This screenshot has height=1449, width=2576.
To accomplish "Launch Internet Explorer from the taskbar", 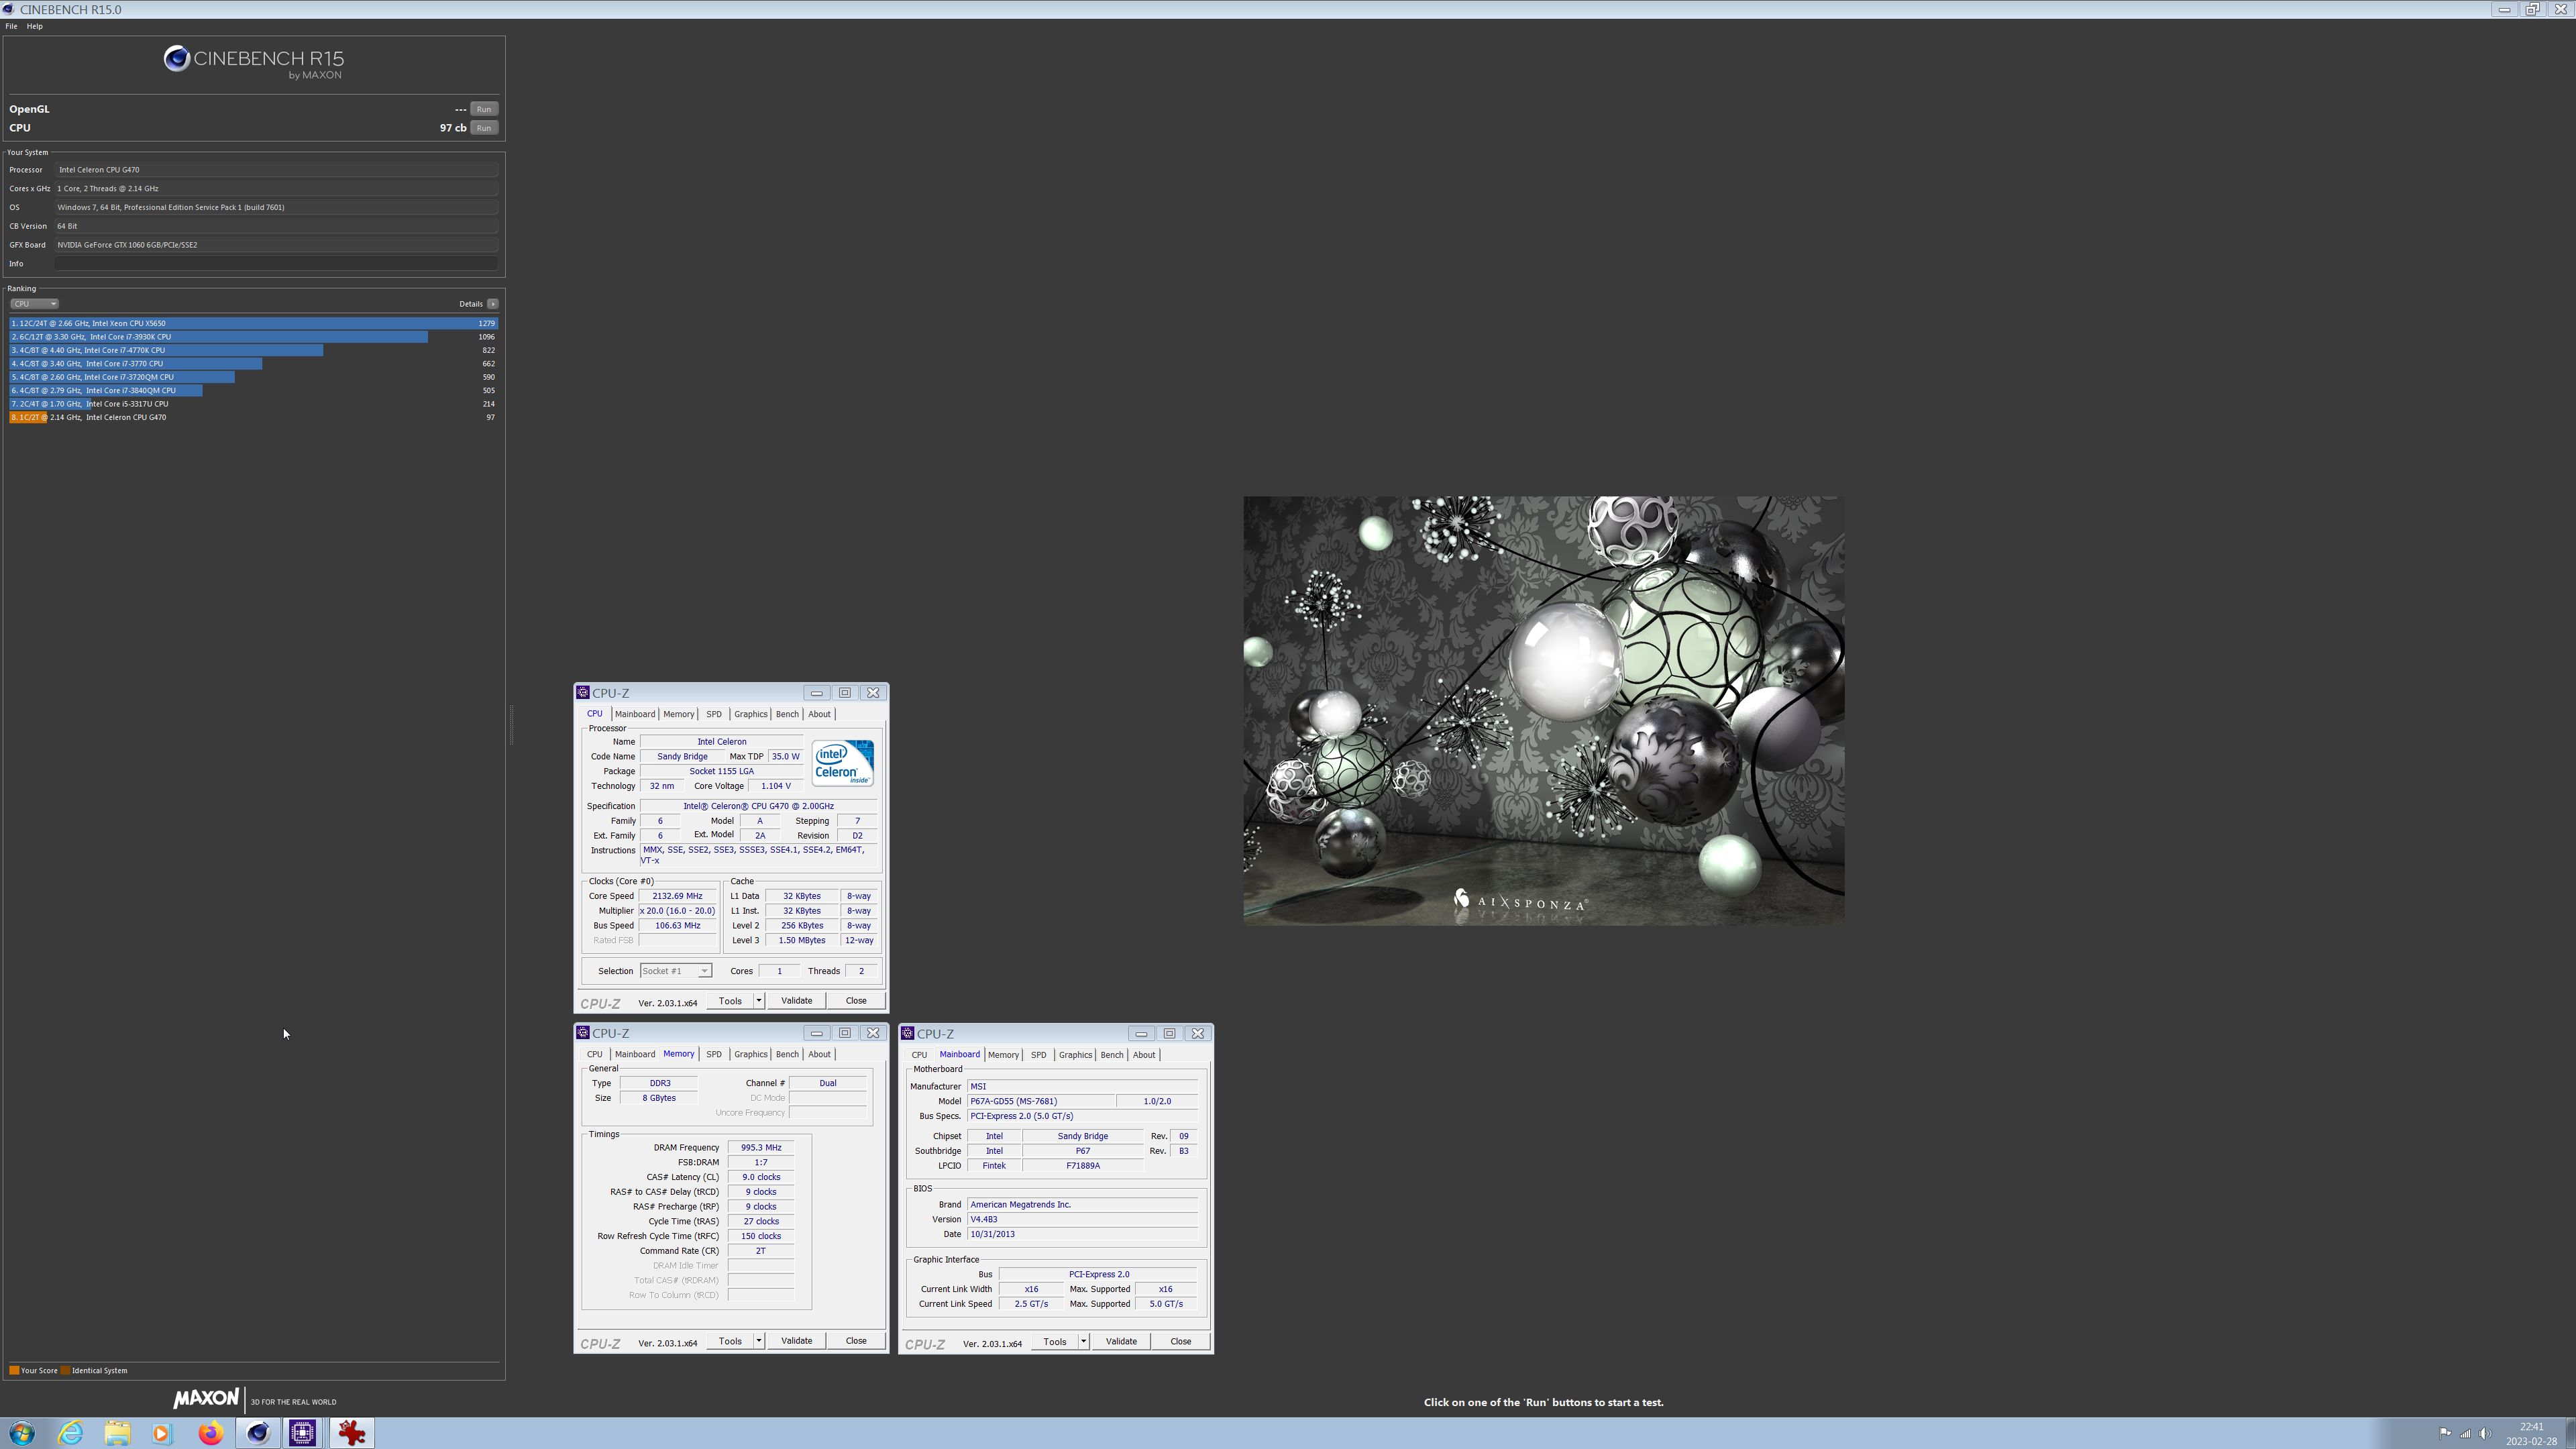I will point(70,1433).
